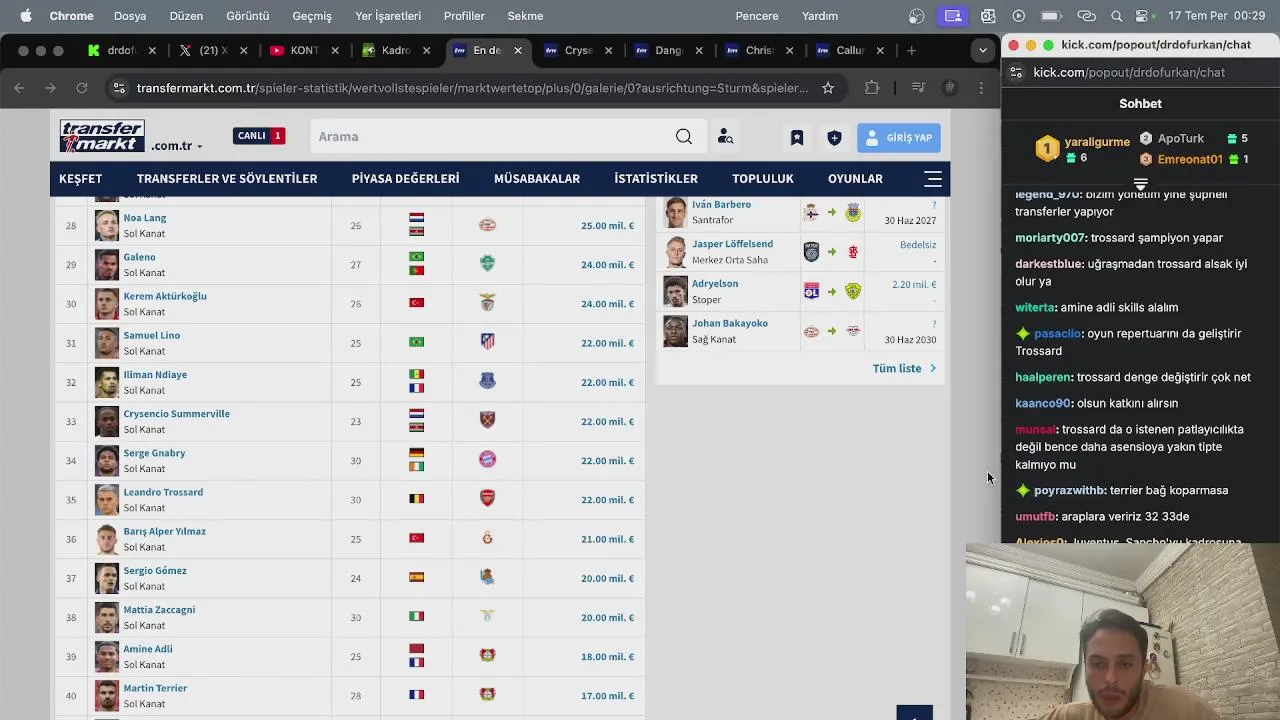Click Everton crest in Iliman Ndiaye row
This screenshot has width=1280, height=720.
click(487, 381)
